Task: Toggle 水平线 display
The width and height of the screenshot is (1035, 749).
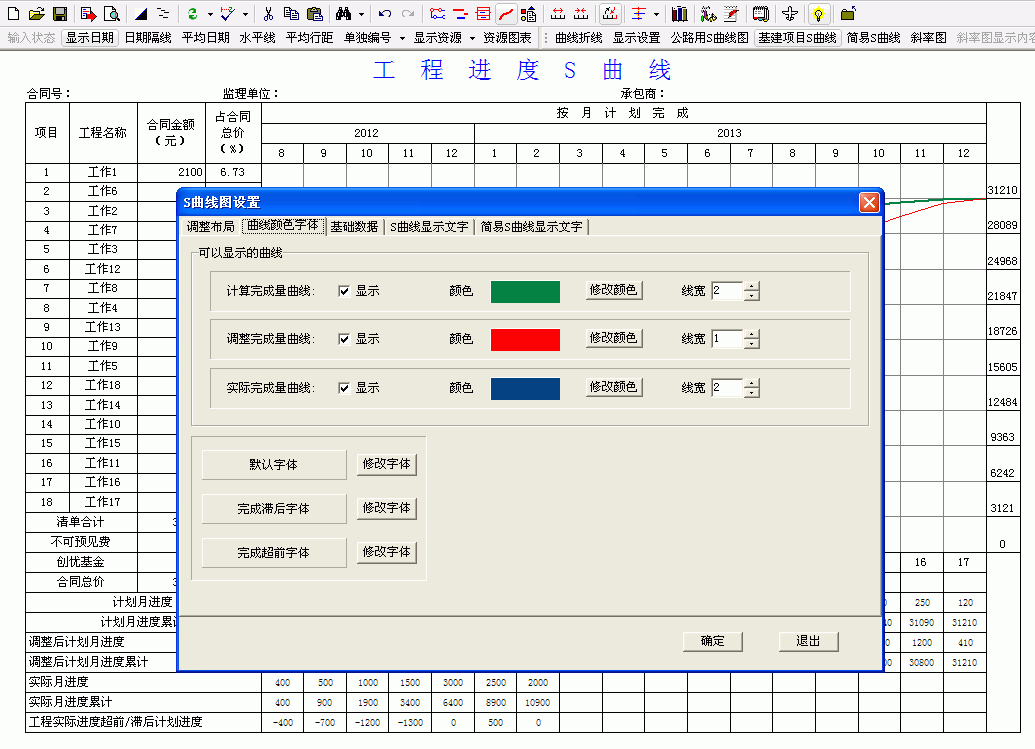Action: 257,38
